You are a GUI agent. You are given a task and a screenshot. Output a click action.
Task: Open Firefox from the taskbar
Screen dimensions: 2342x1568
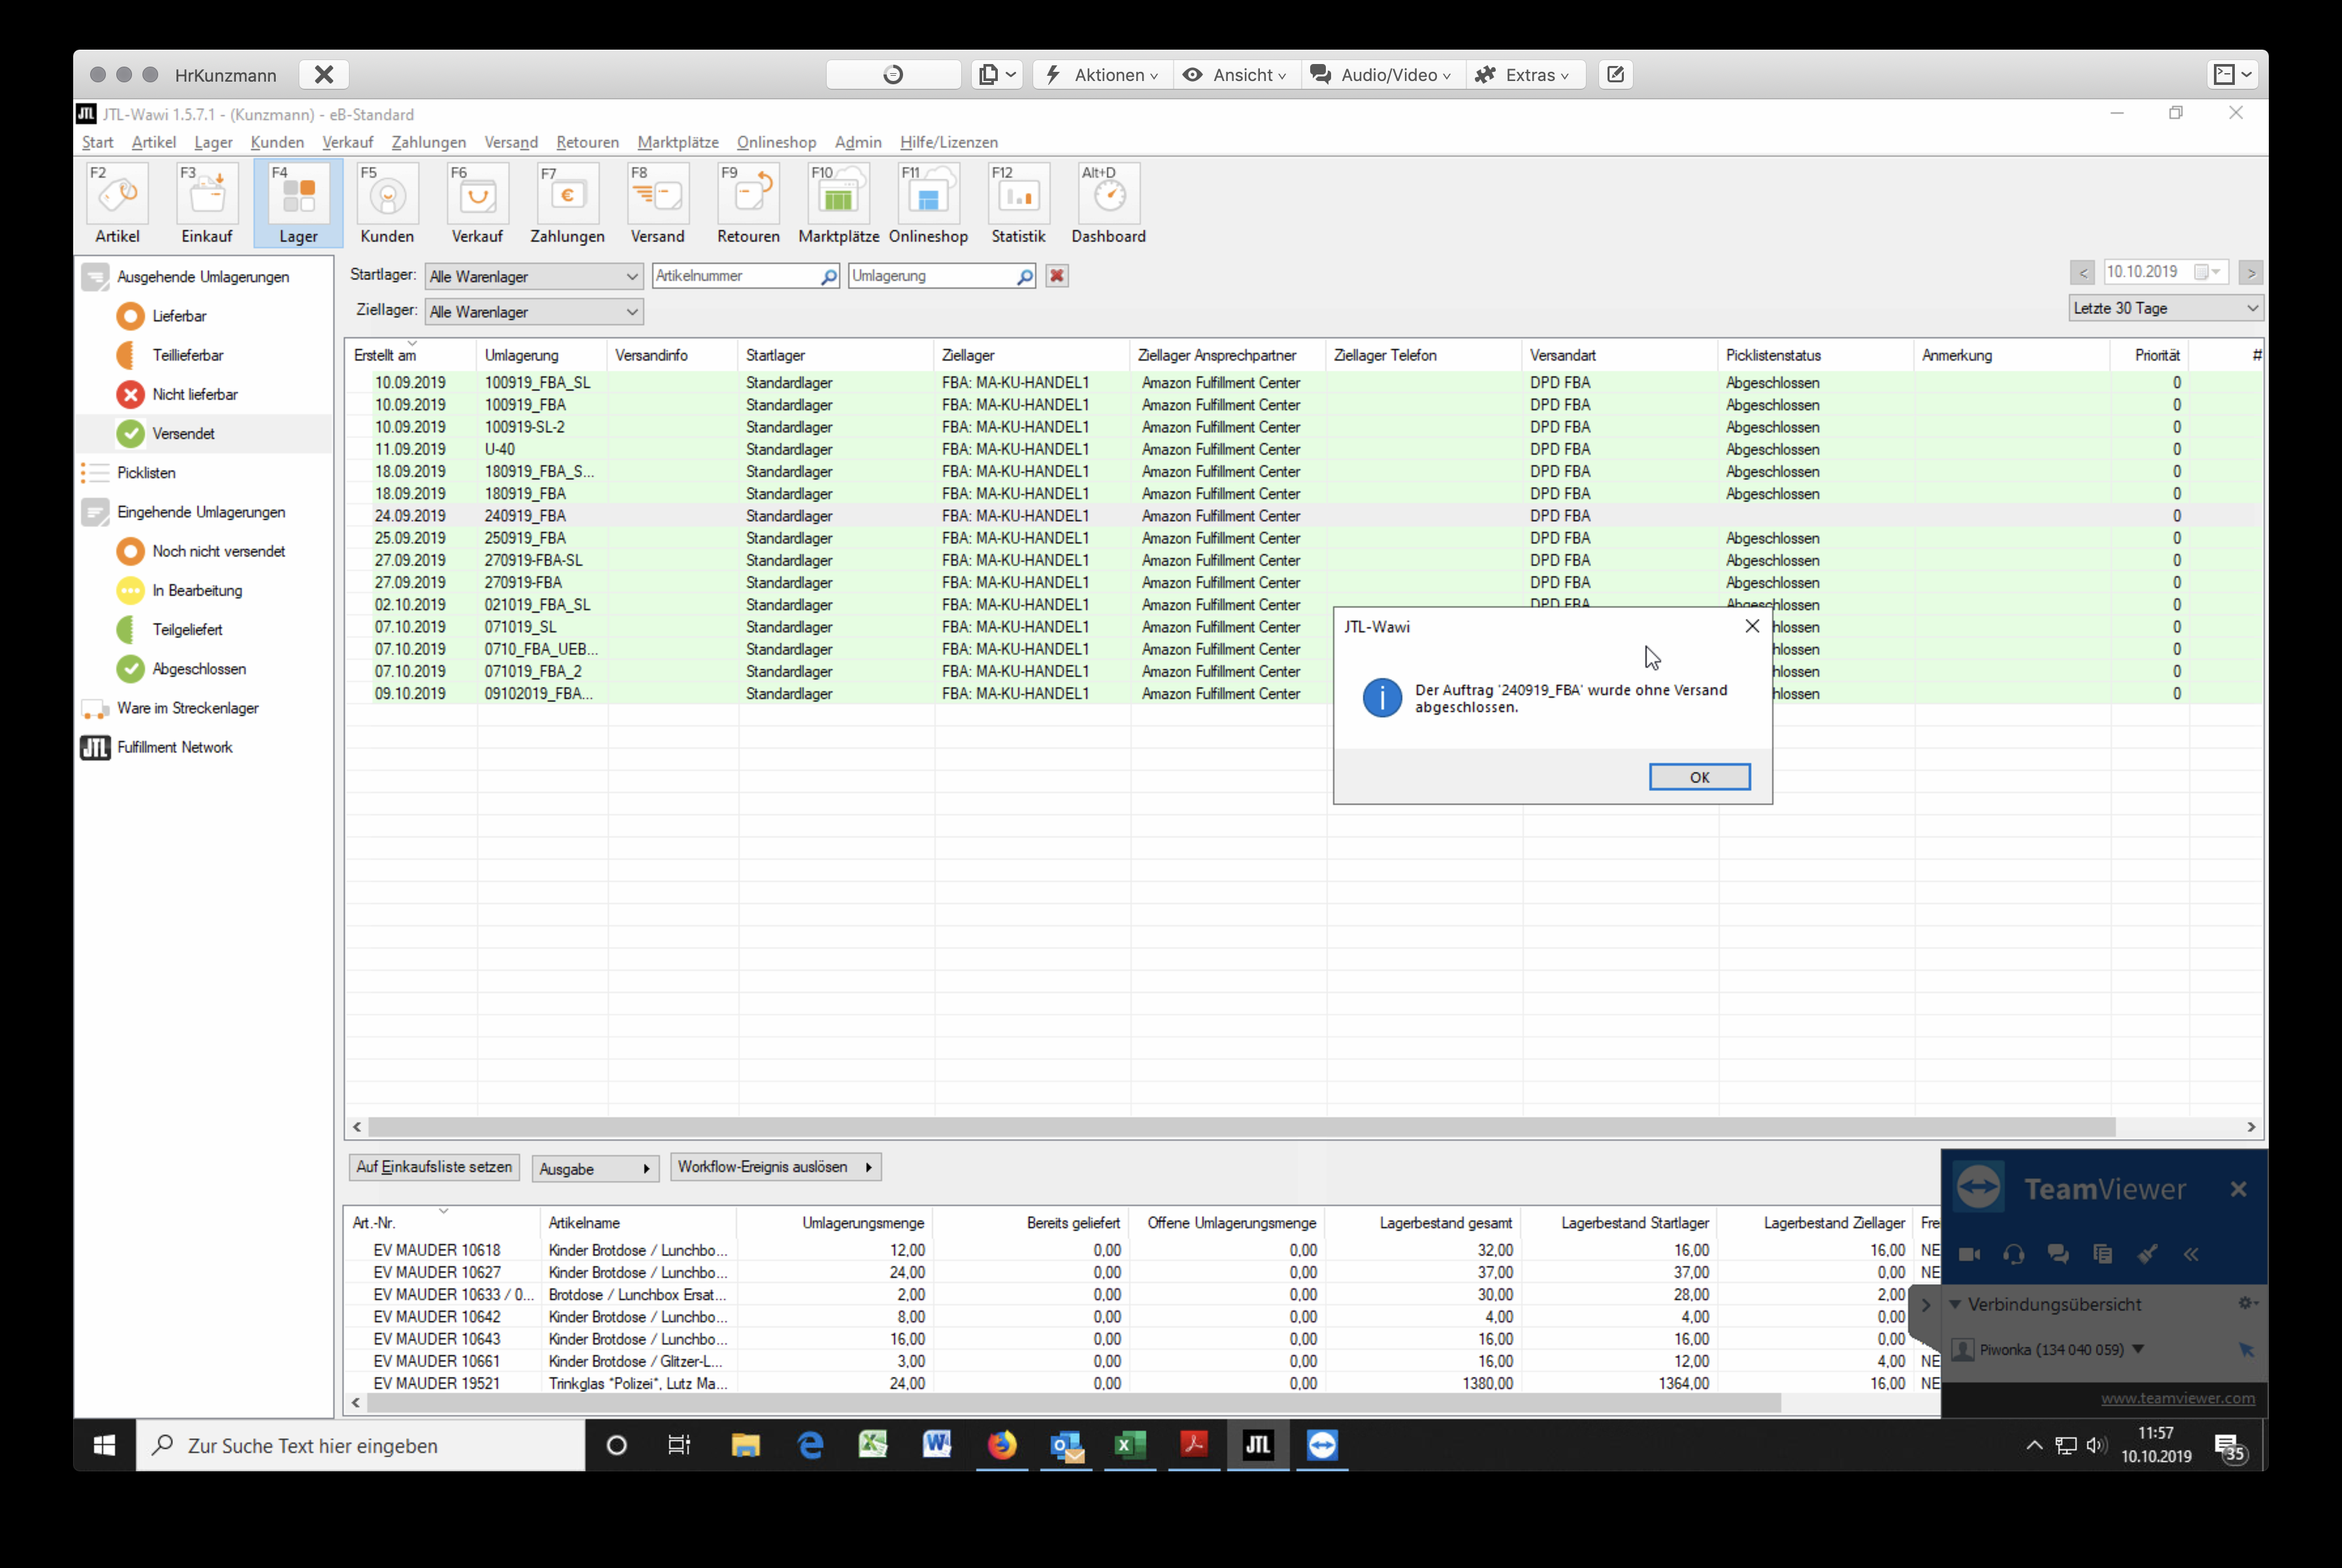[x=1001, y=1445]
